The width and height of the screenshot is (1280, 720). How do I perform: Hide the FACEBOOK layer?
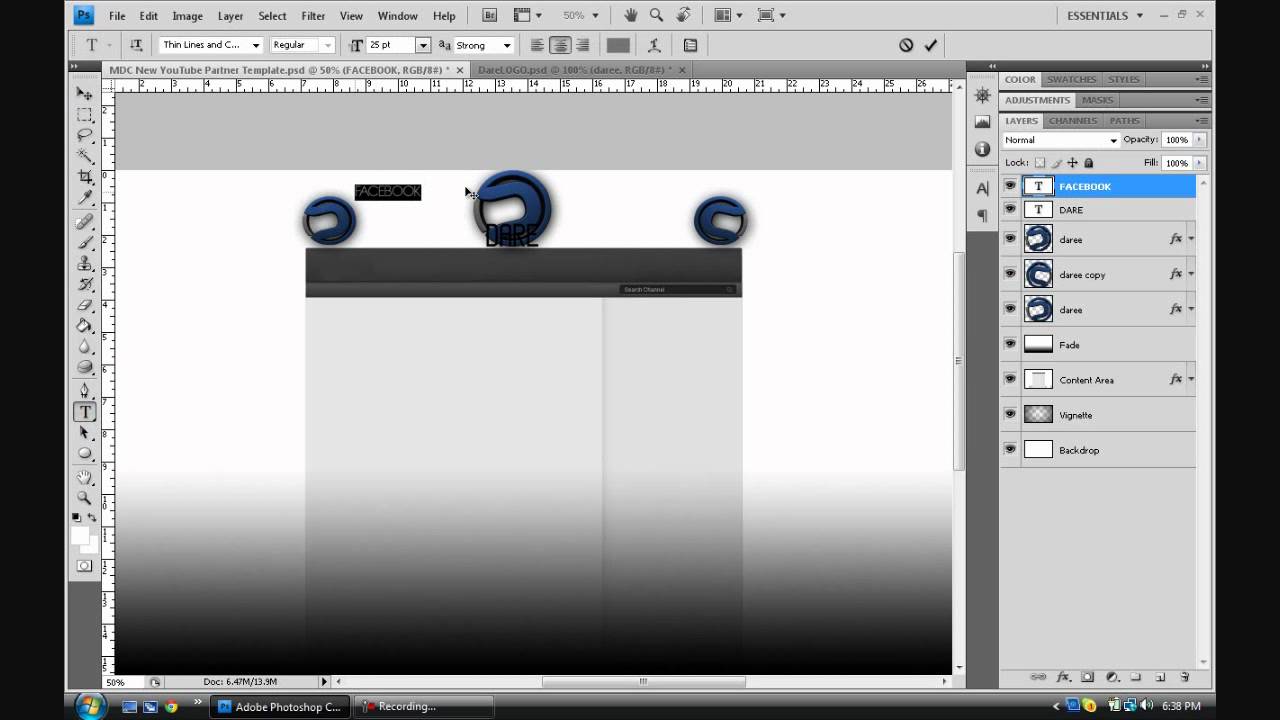[1010, 186]
